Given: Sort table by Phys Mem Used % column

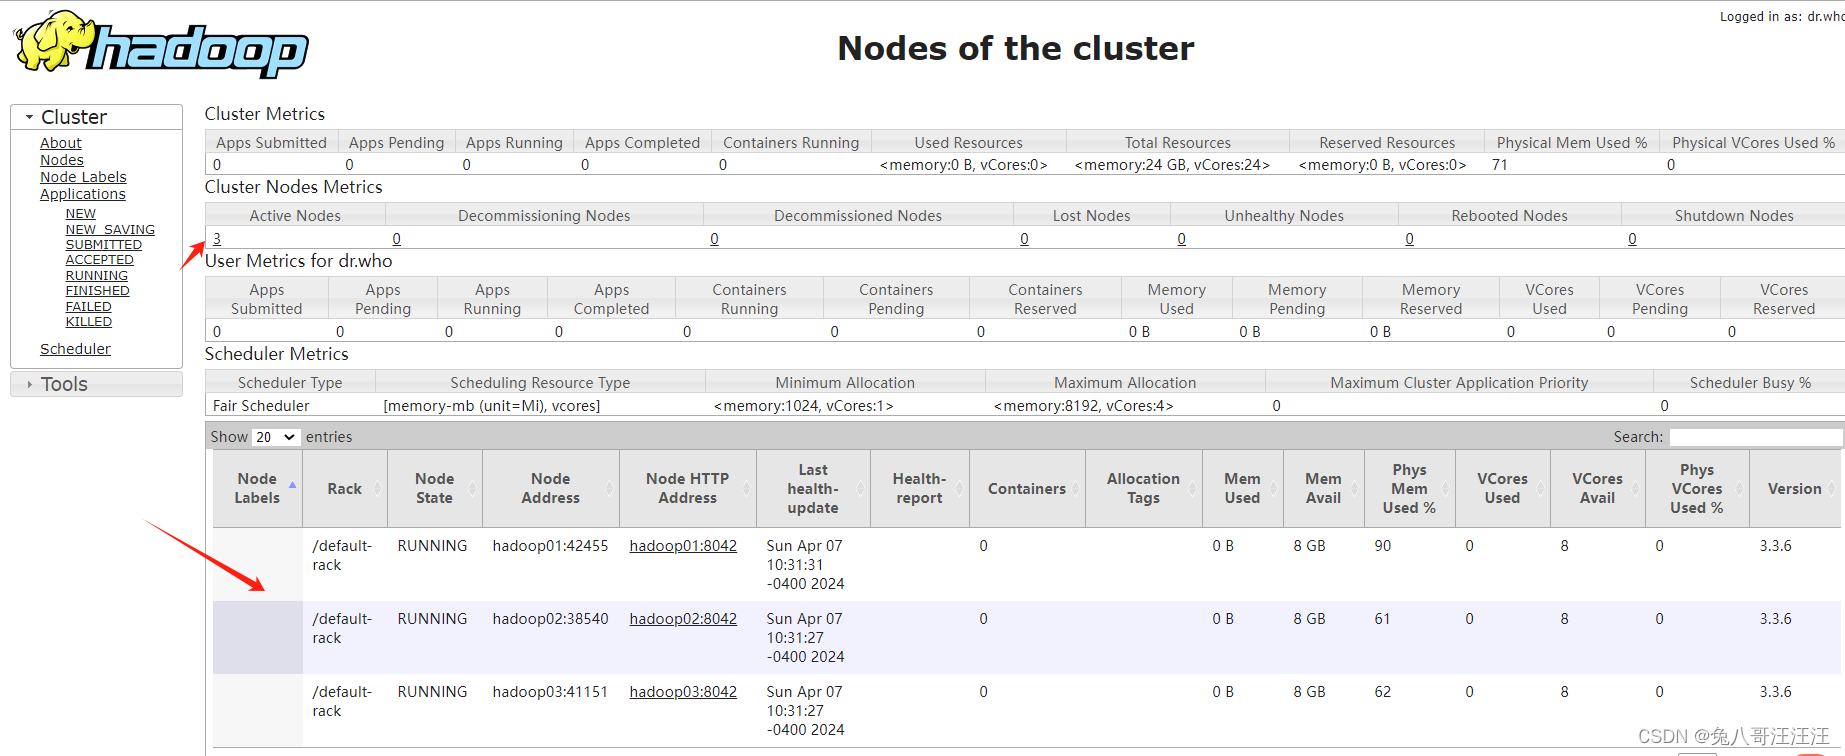Looking at the screenshot, I should coord(1410,488).
